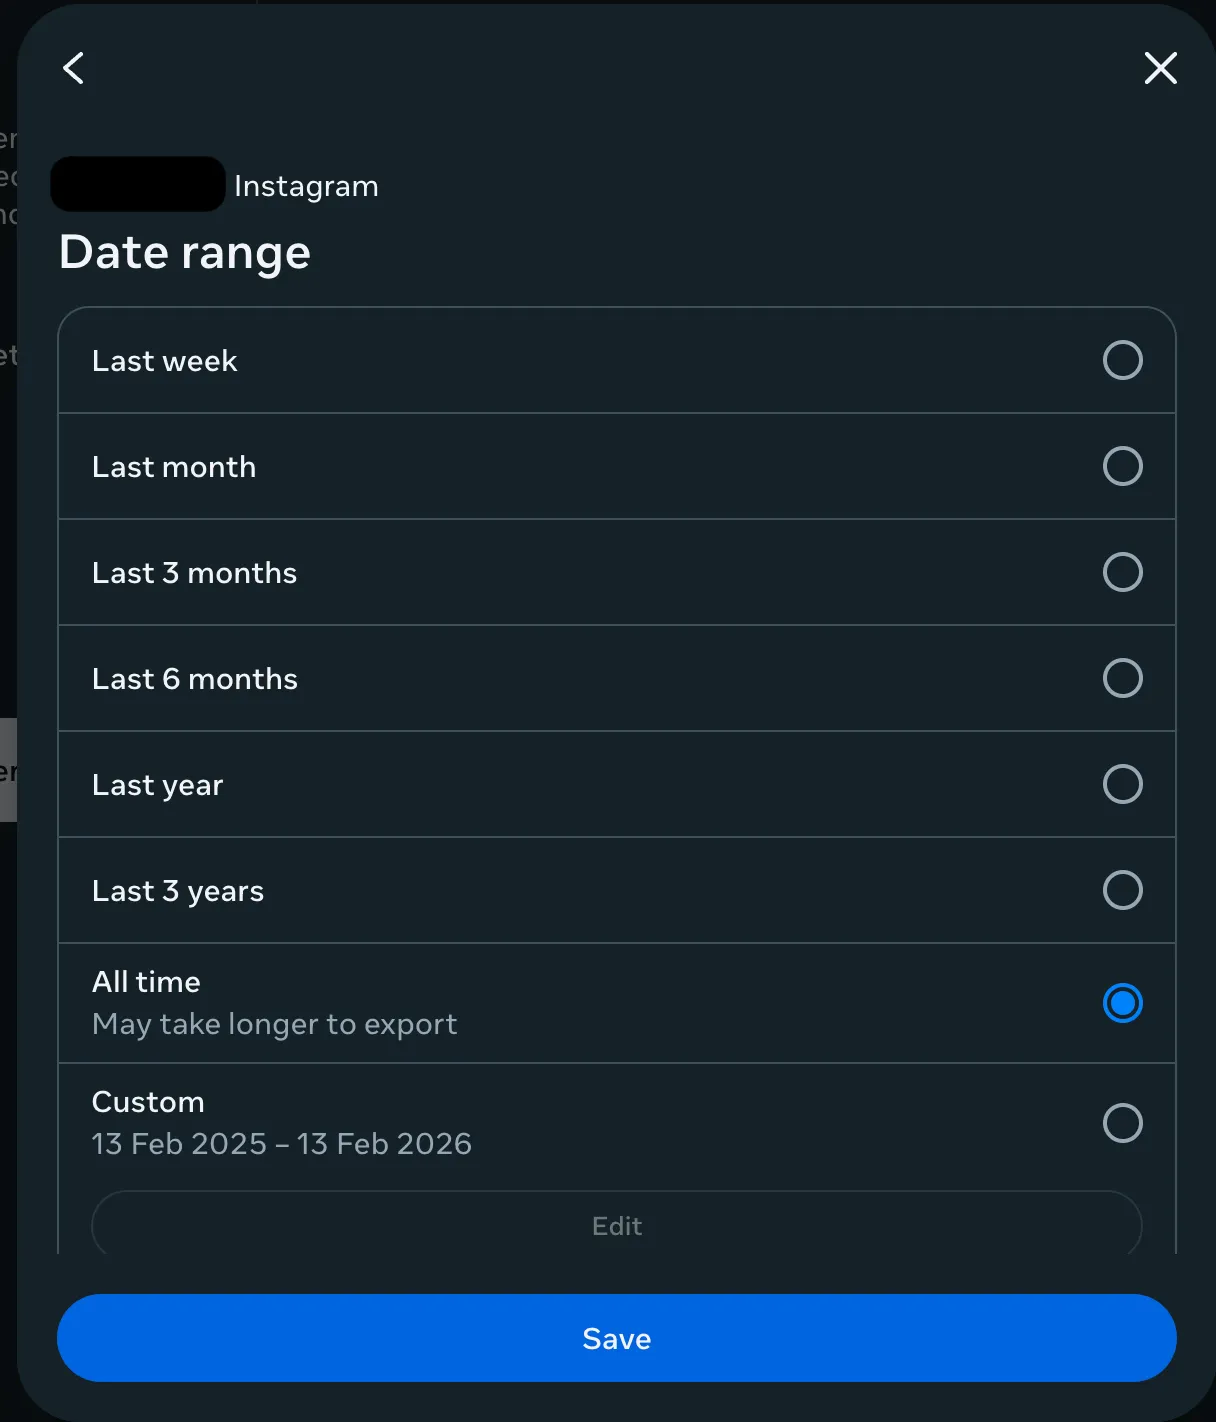1216x1422 pixels.
Task: Select the Last week radio button
Action: point(1122,360)
